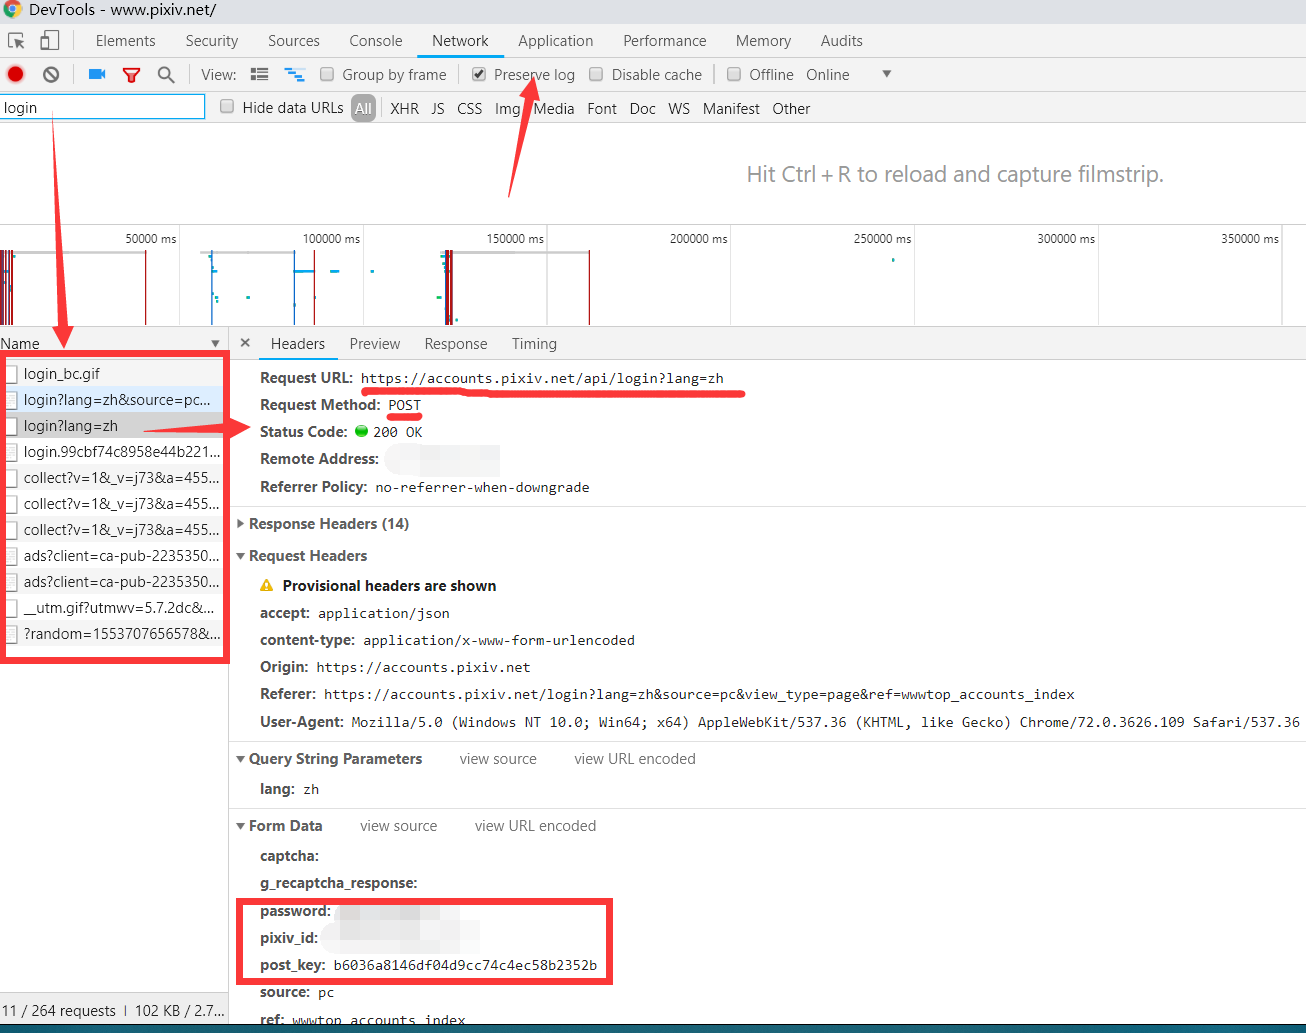1306x1033 pixels.
Task: Click file icon beside login_bc.gif
Action: click(x=11, y=374)
